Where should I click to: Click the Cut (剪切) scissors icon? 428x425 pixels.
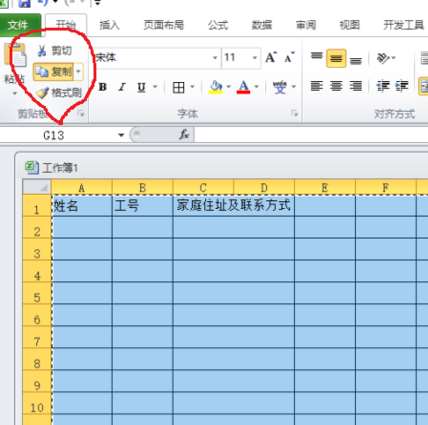42,51
